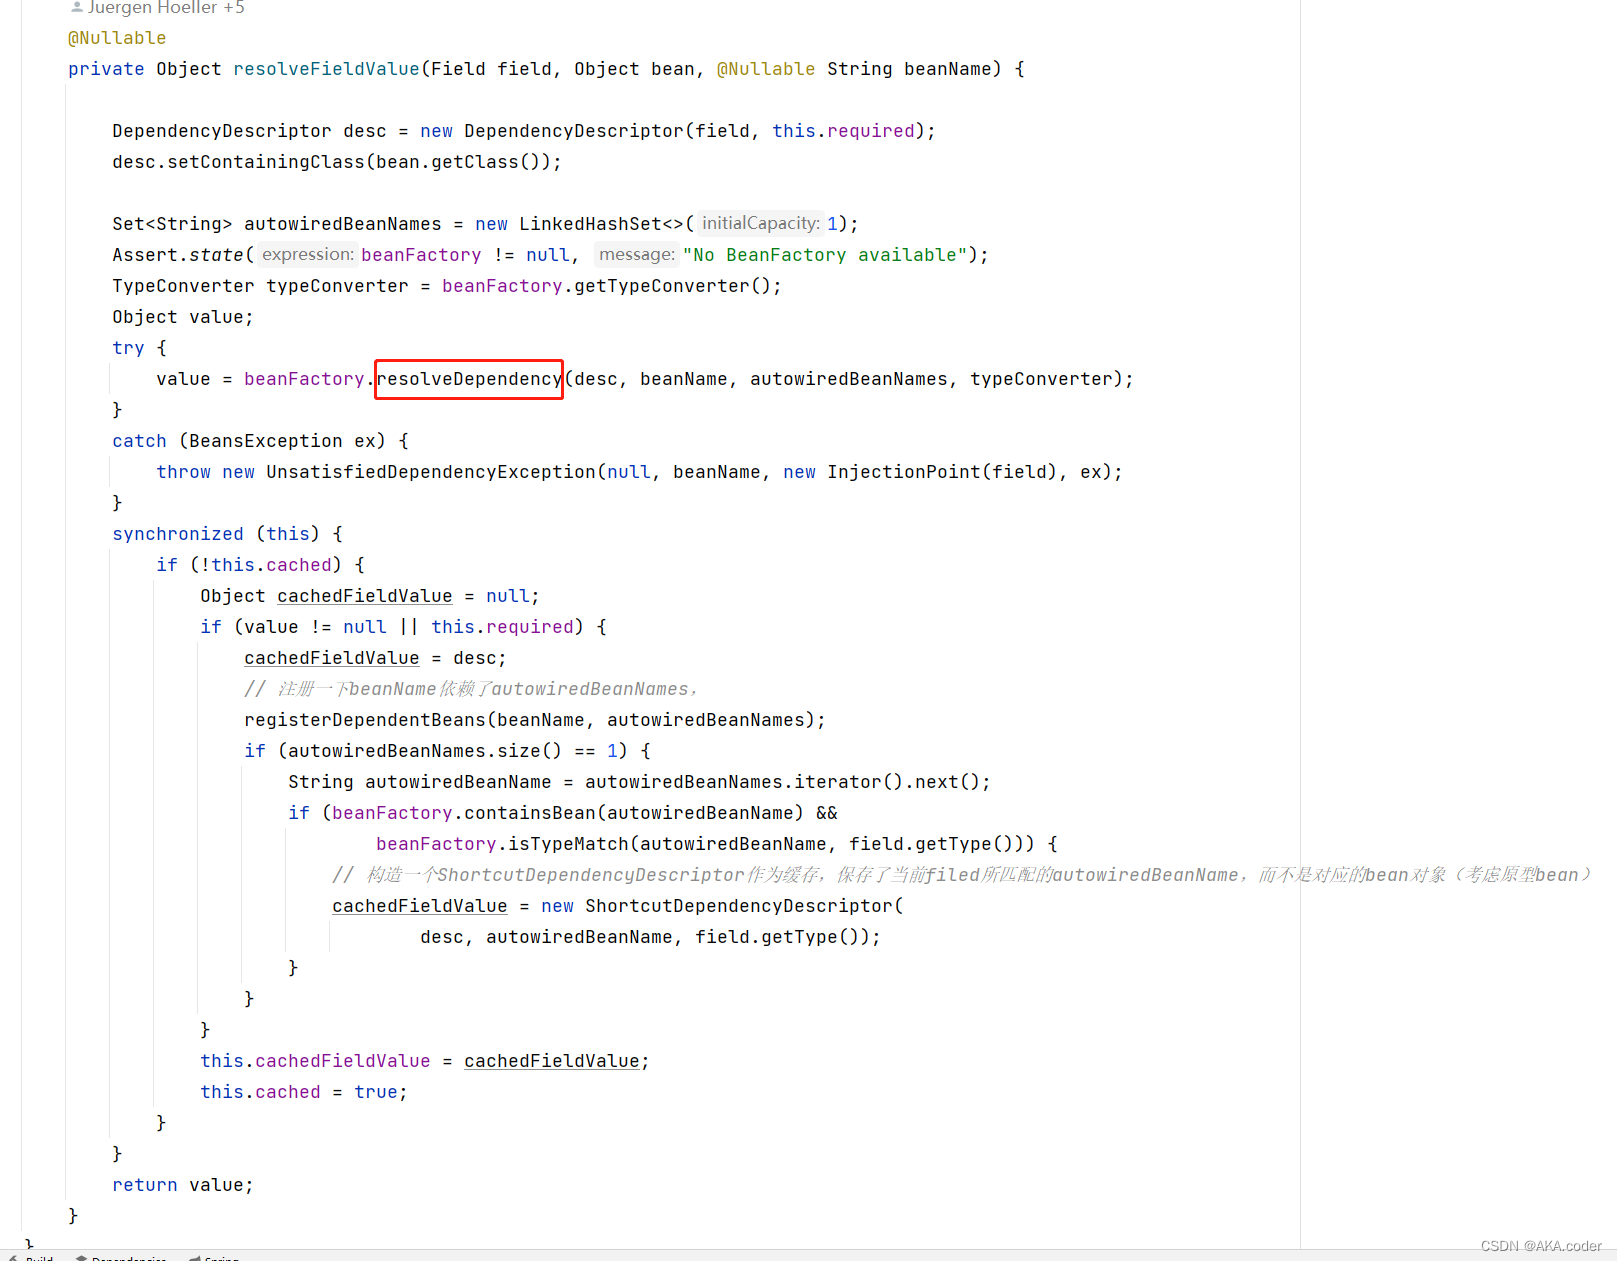The image size is (1617, 1261).
Task: Click 'true' in this.cached = true
Action: pos(376,1092)
